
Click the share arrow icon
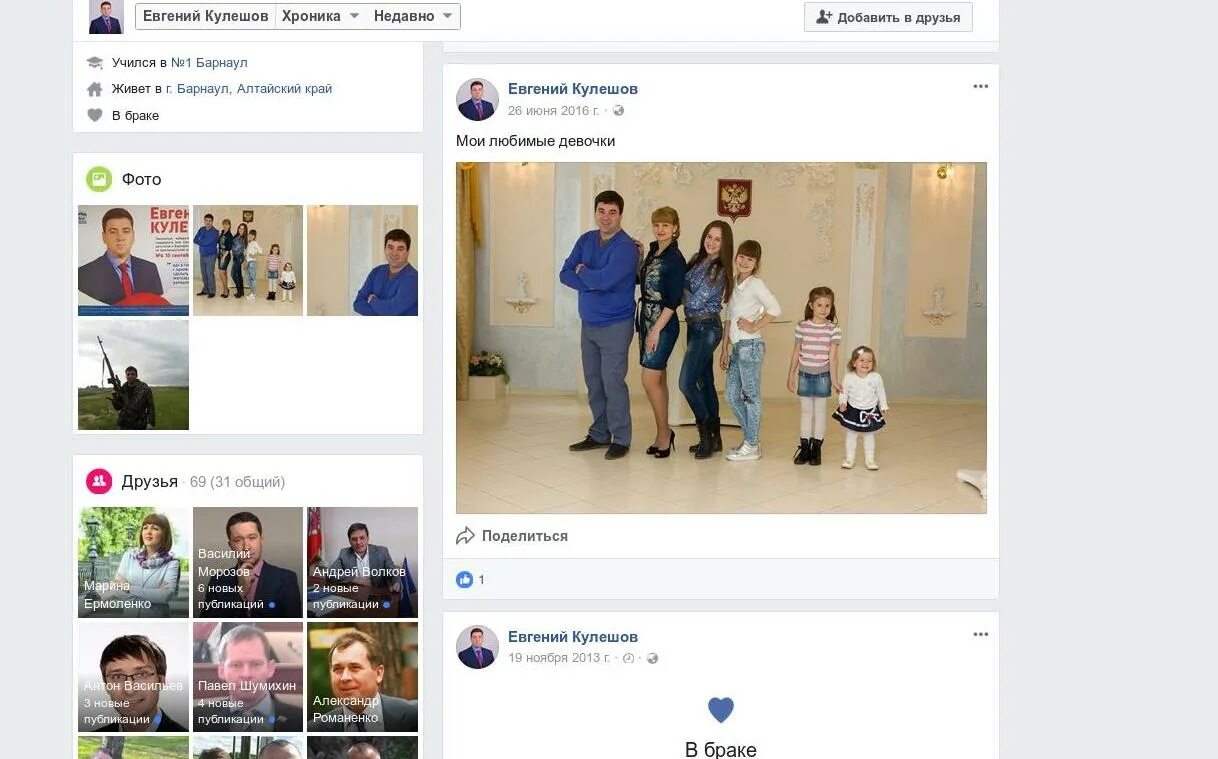465,536
